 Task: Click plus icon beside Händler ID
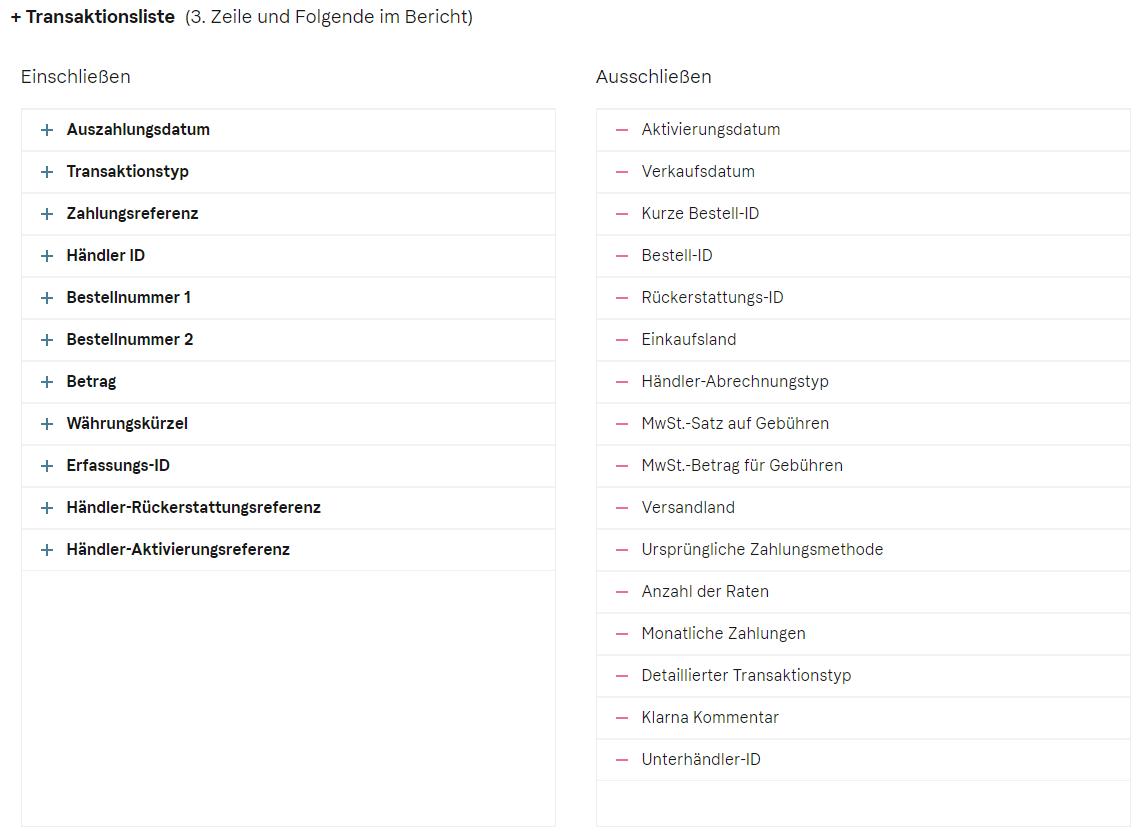tap(46, 256)
